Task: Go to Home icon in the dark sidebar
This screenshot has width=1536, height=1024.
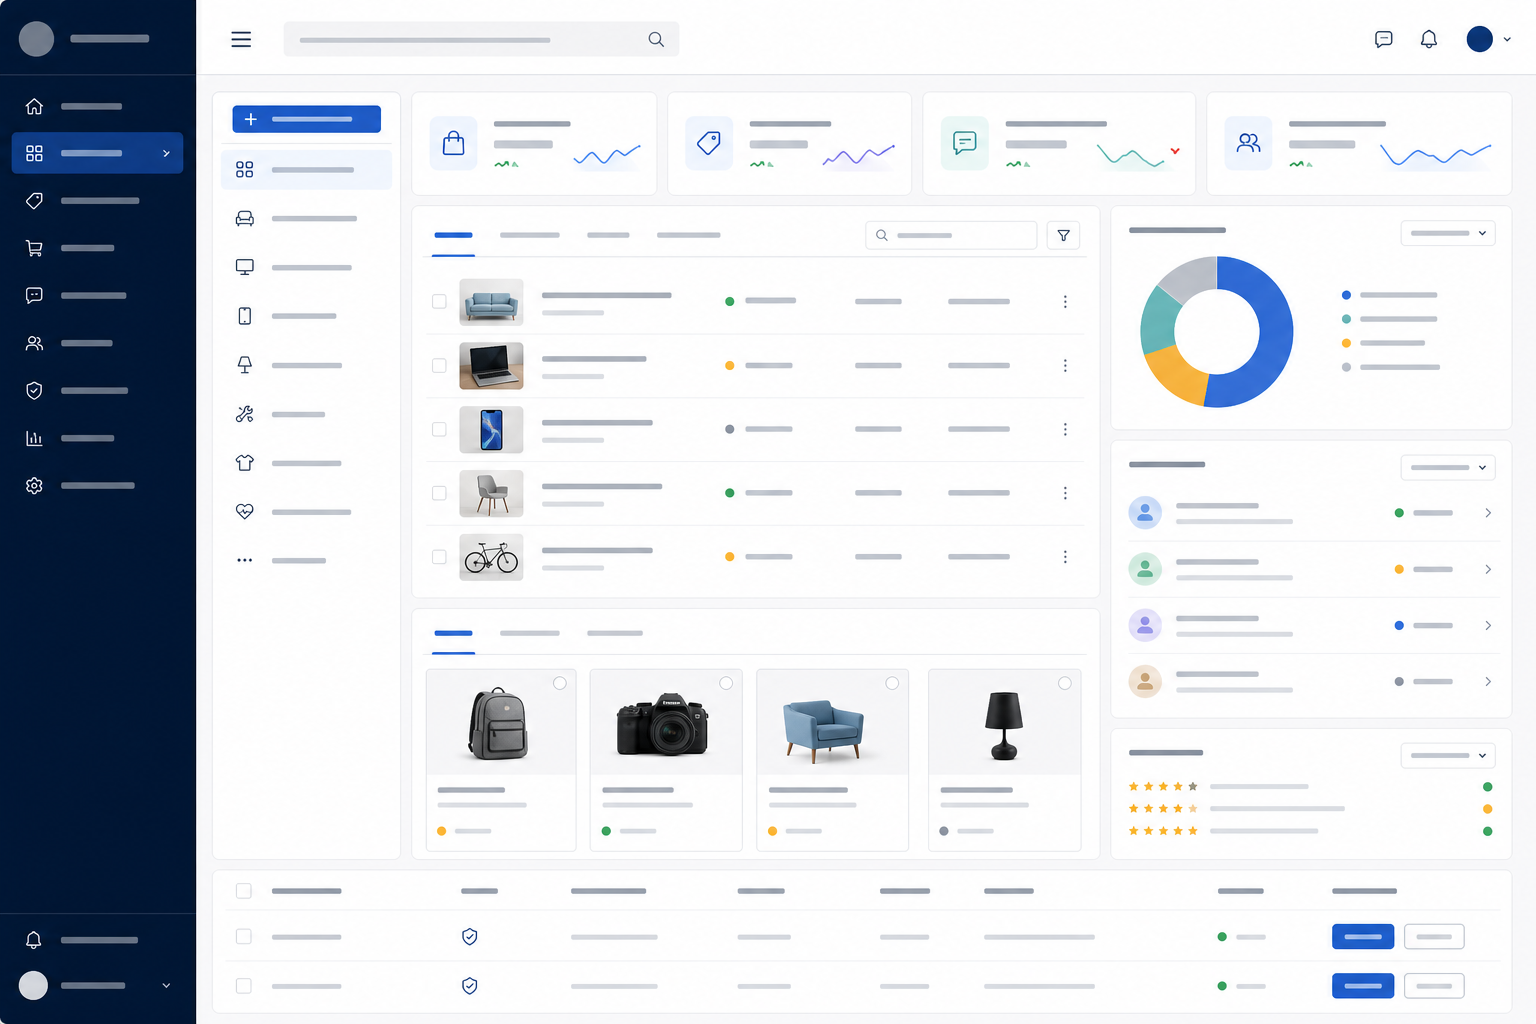Action: (x=34, y=106)
